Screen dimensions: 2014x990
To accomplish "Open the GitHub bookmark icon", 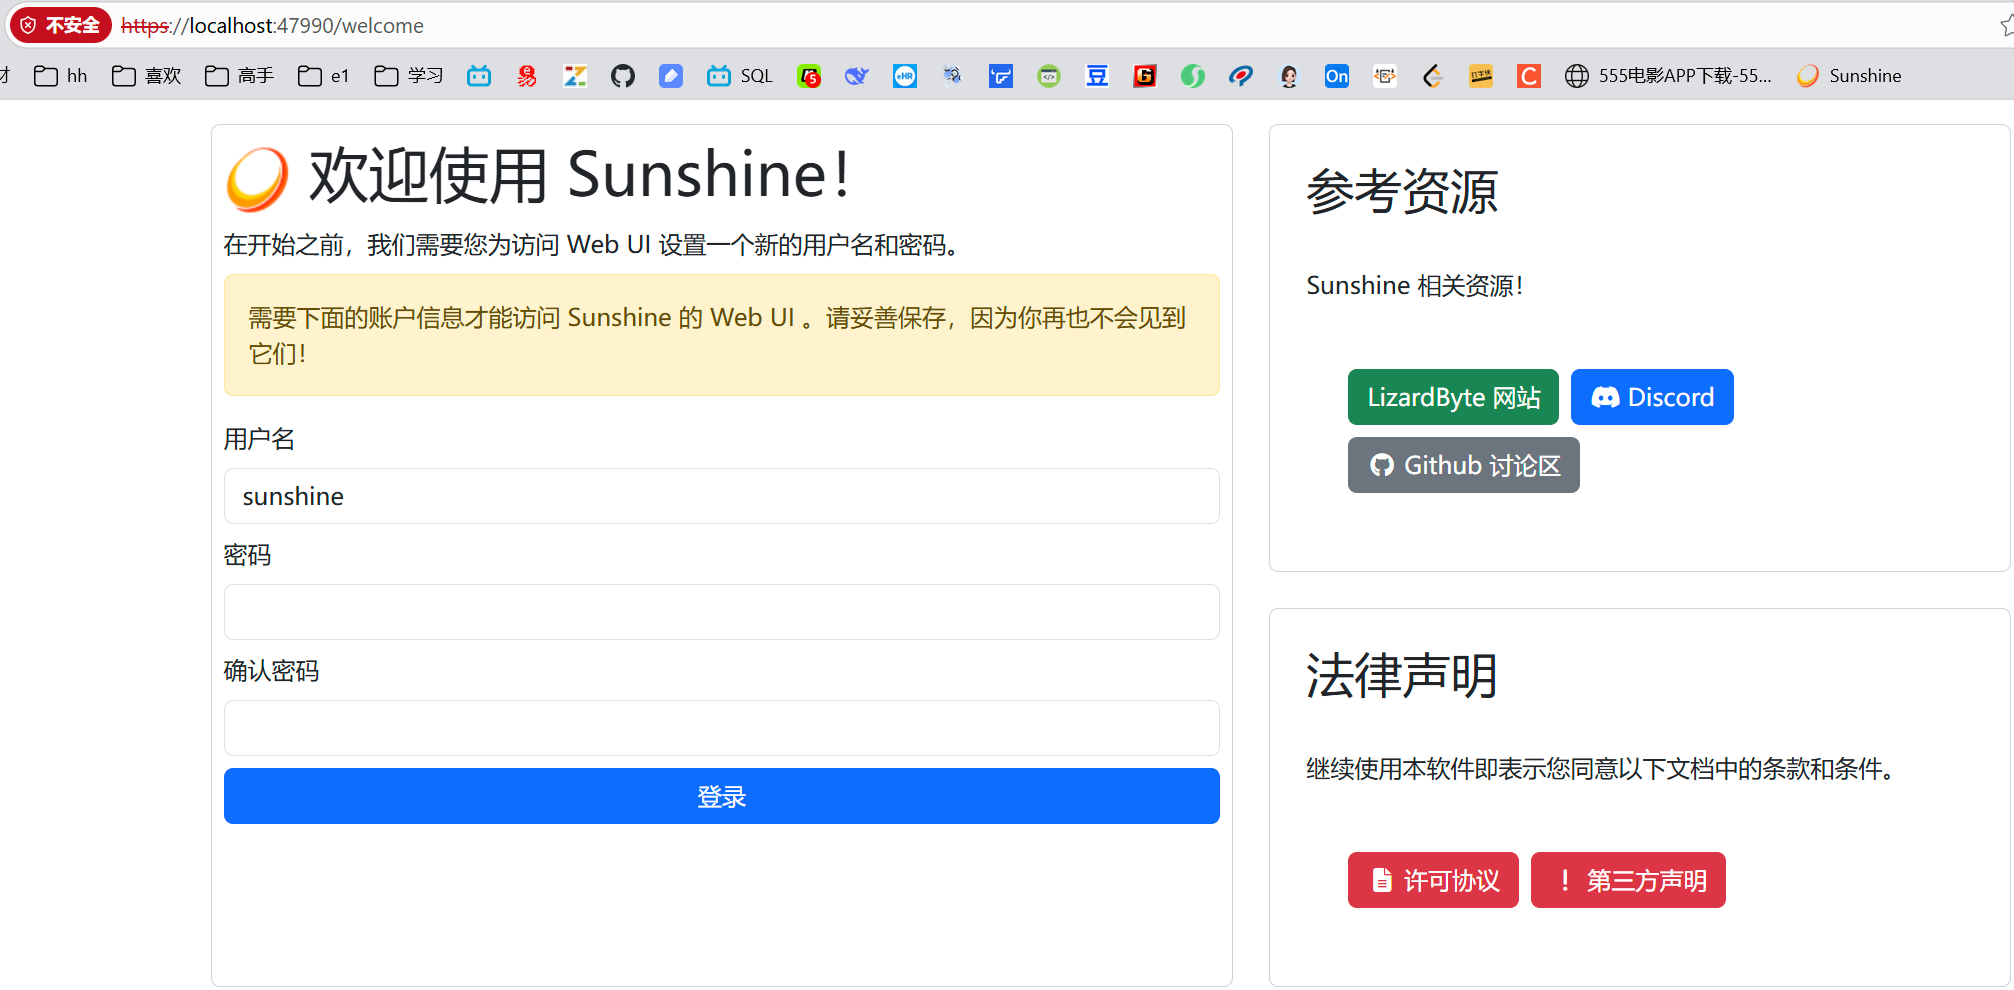I will click(x=622, y=75).
